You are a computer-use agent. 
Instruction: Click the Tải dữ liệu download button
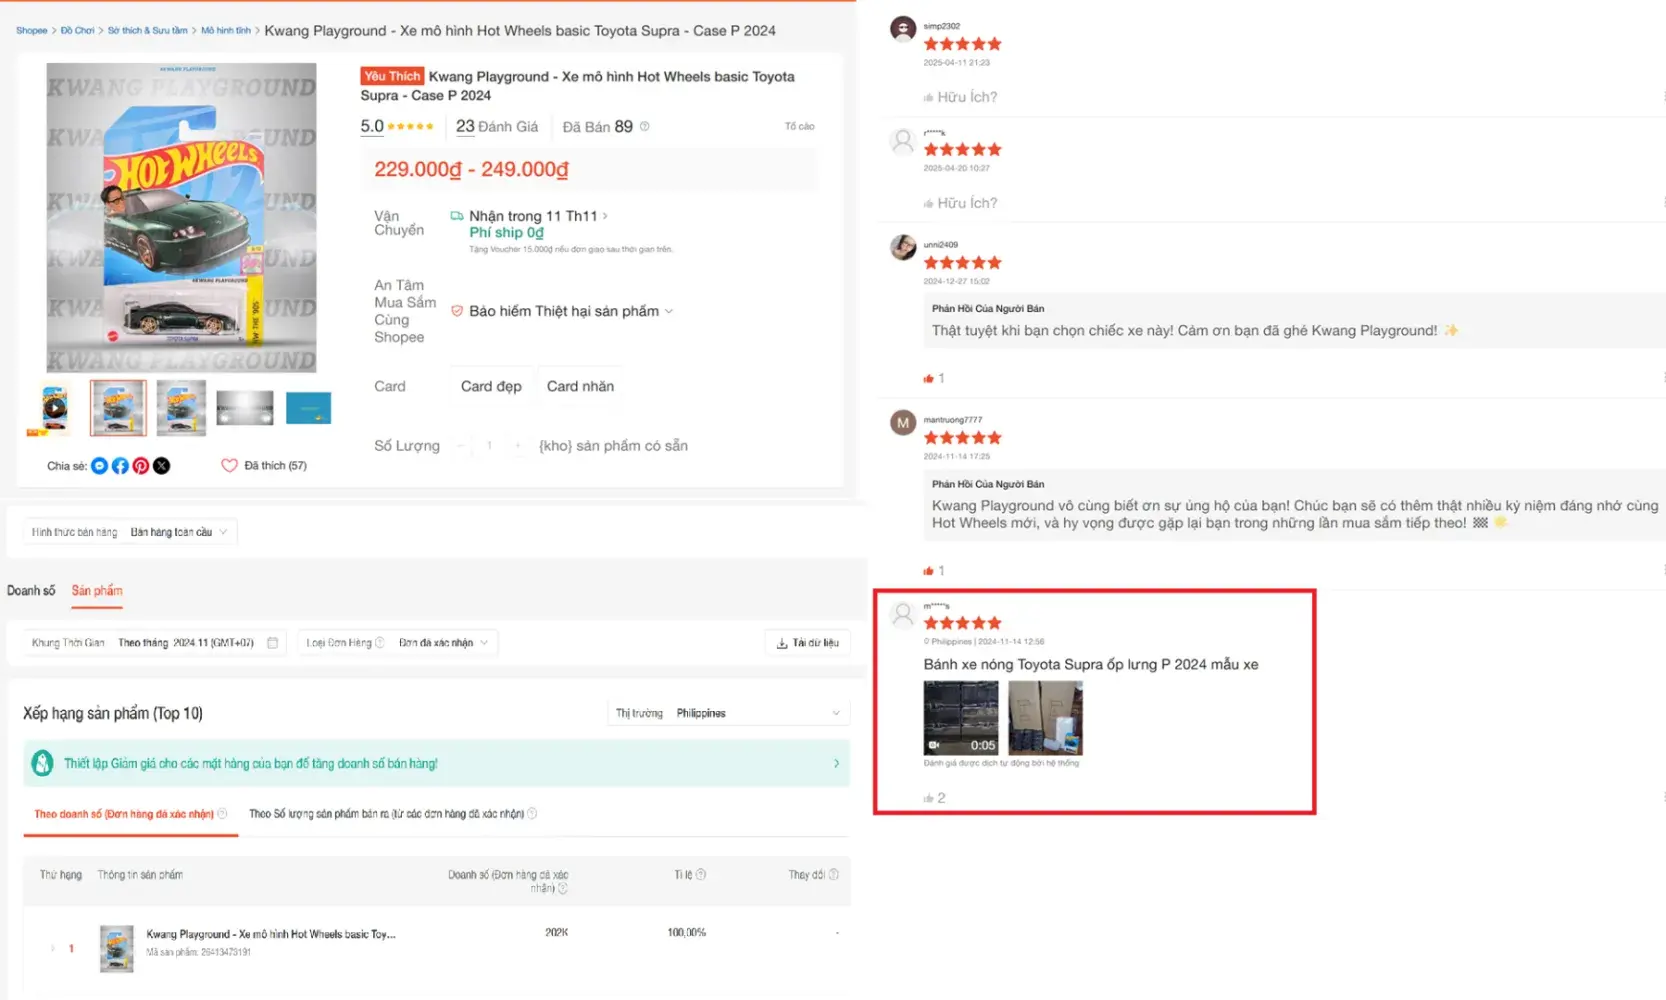(x=808, y=643)
